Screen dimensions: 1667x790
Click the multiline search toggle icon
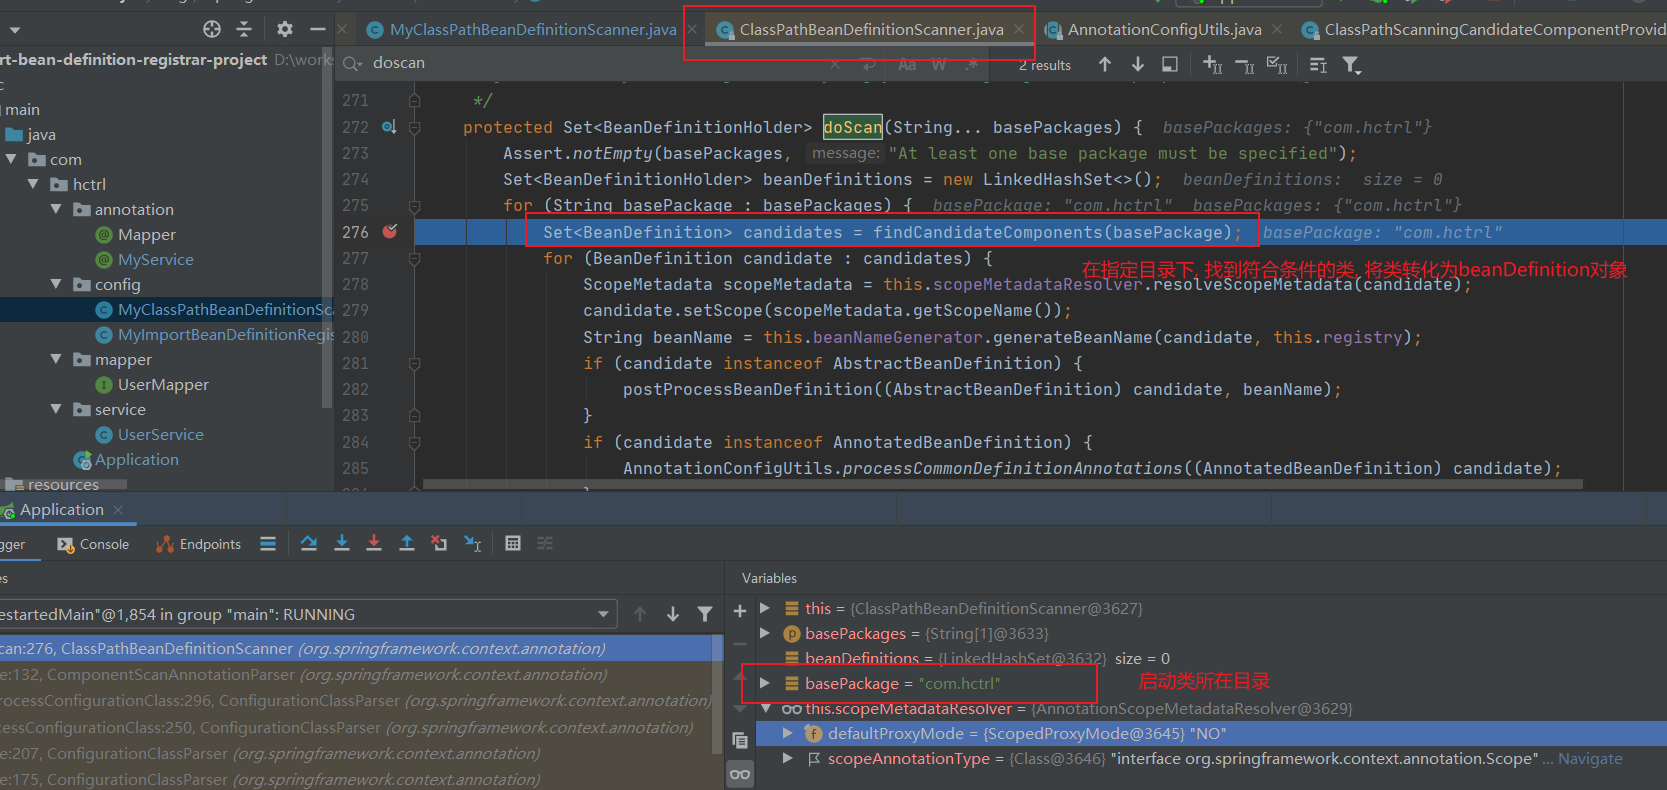1318,65
